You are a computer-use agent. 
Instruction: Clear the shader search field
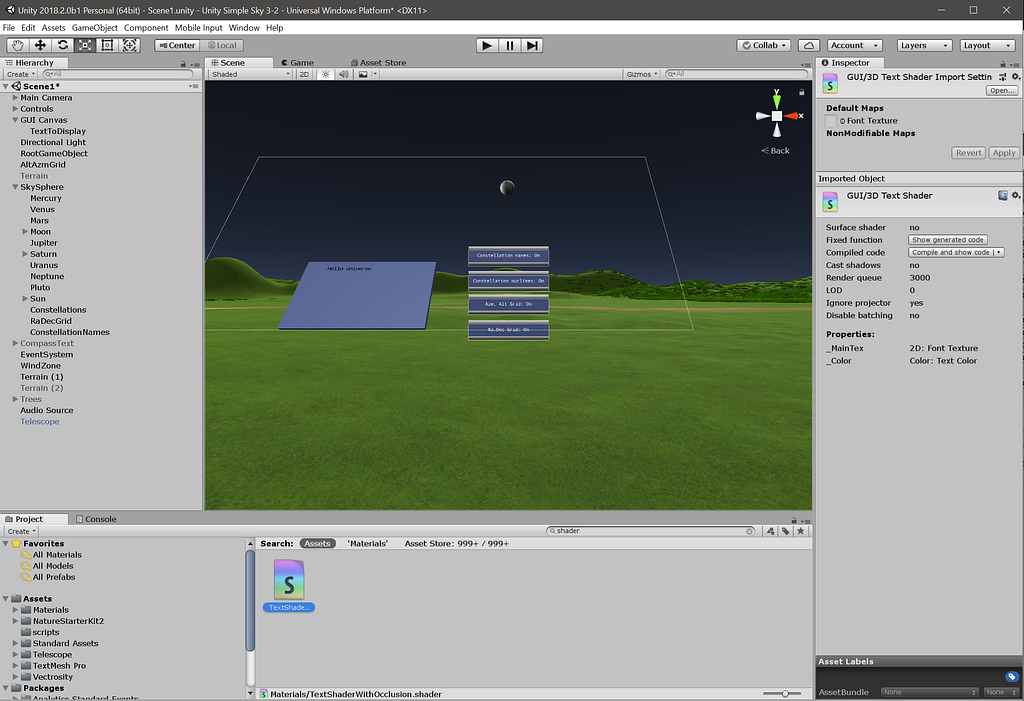(x=749, y=531)
